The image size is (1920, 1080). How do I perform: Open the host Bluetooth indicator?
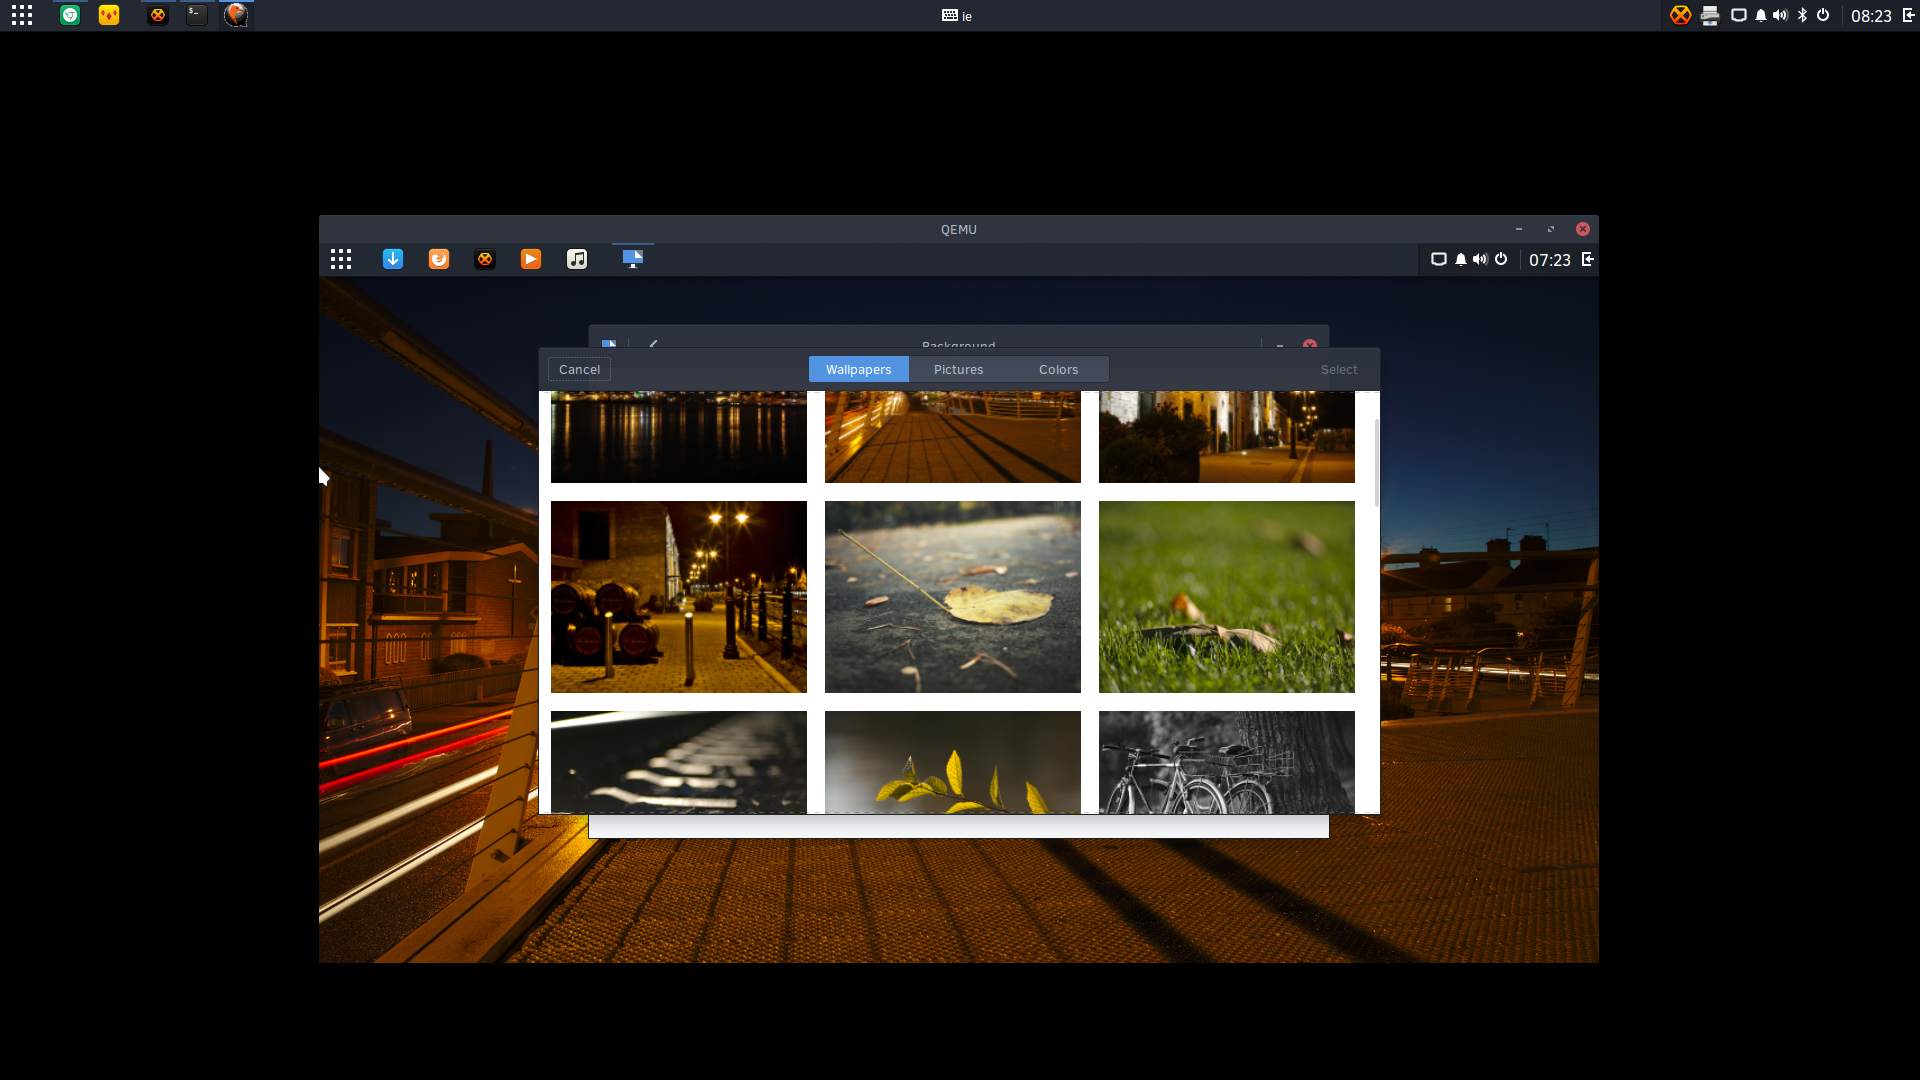coord(1803,15)
